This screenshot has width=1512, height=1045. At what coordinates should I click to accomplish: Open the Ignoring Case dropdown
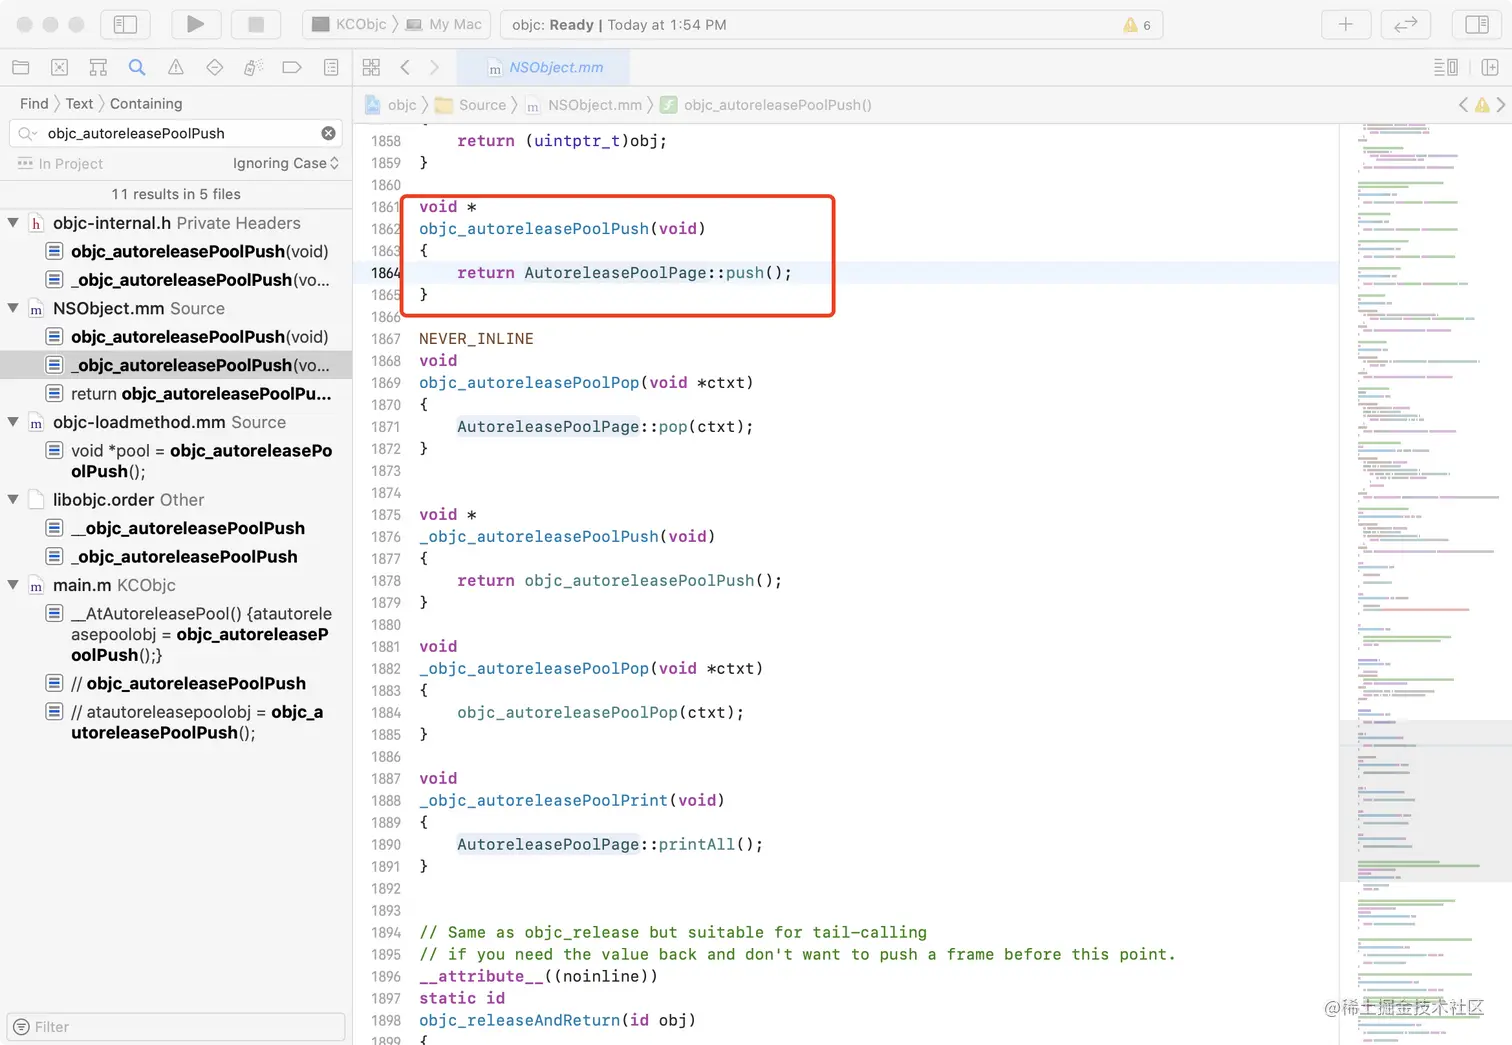pos(285,163)
